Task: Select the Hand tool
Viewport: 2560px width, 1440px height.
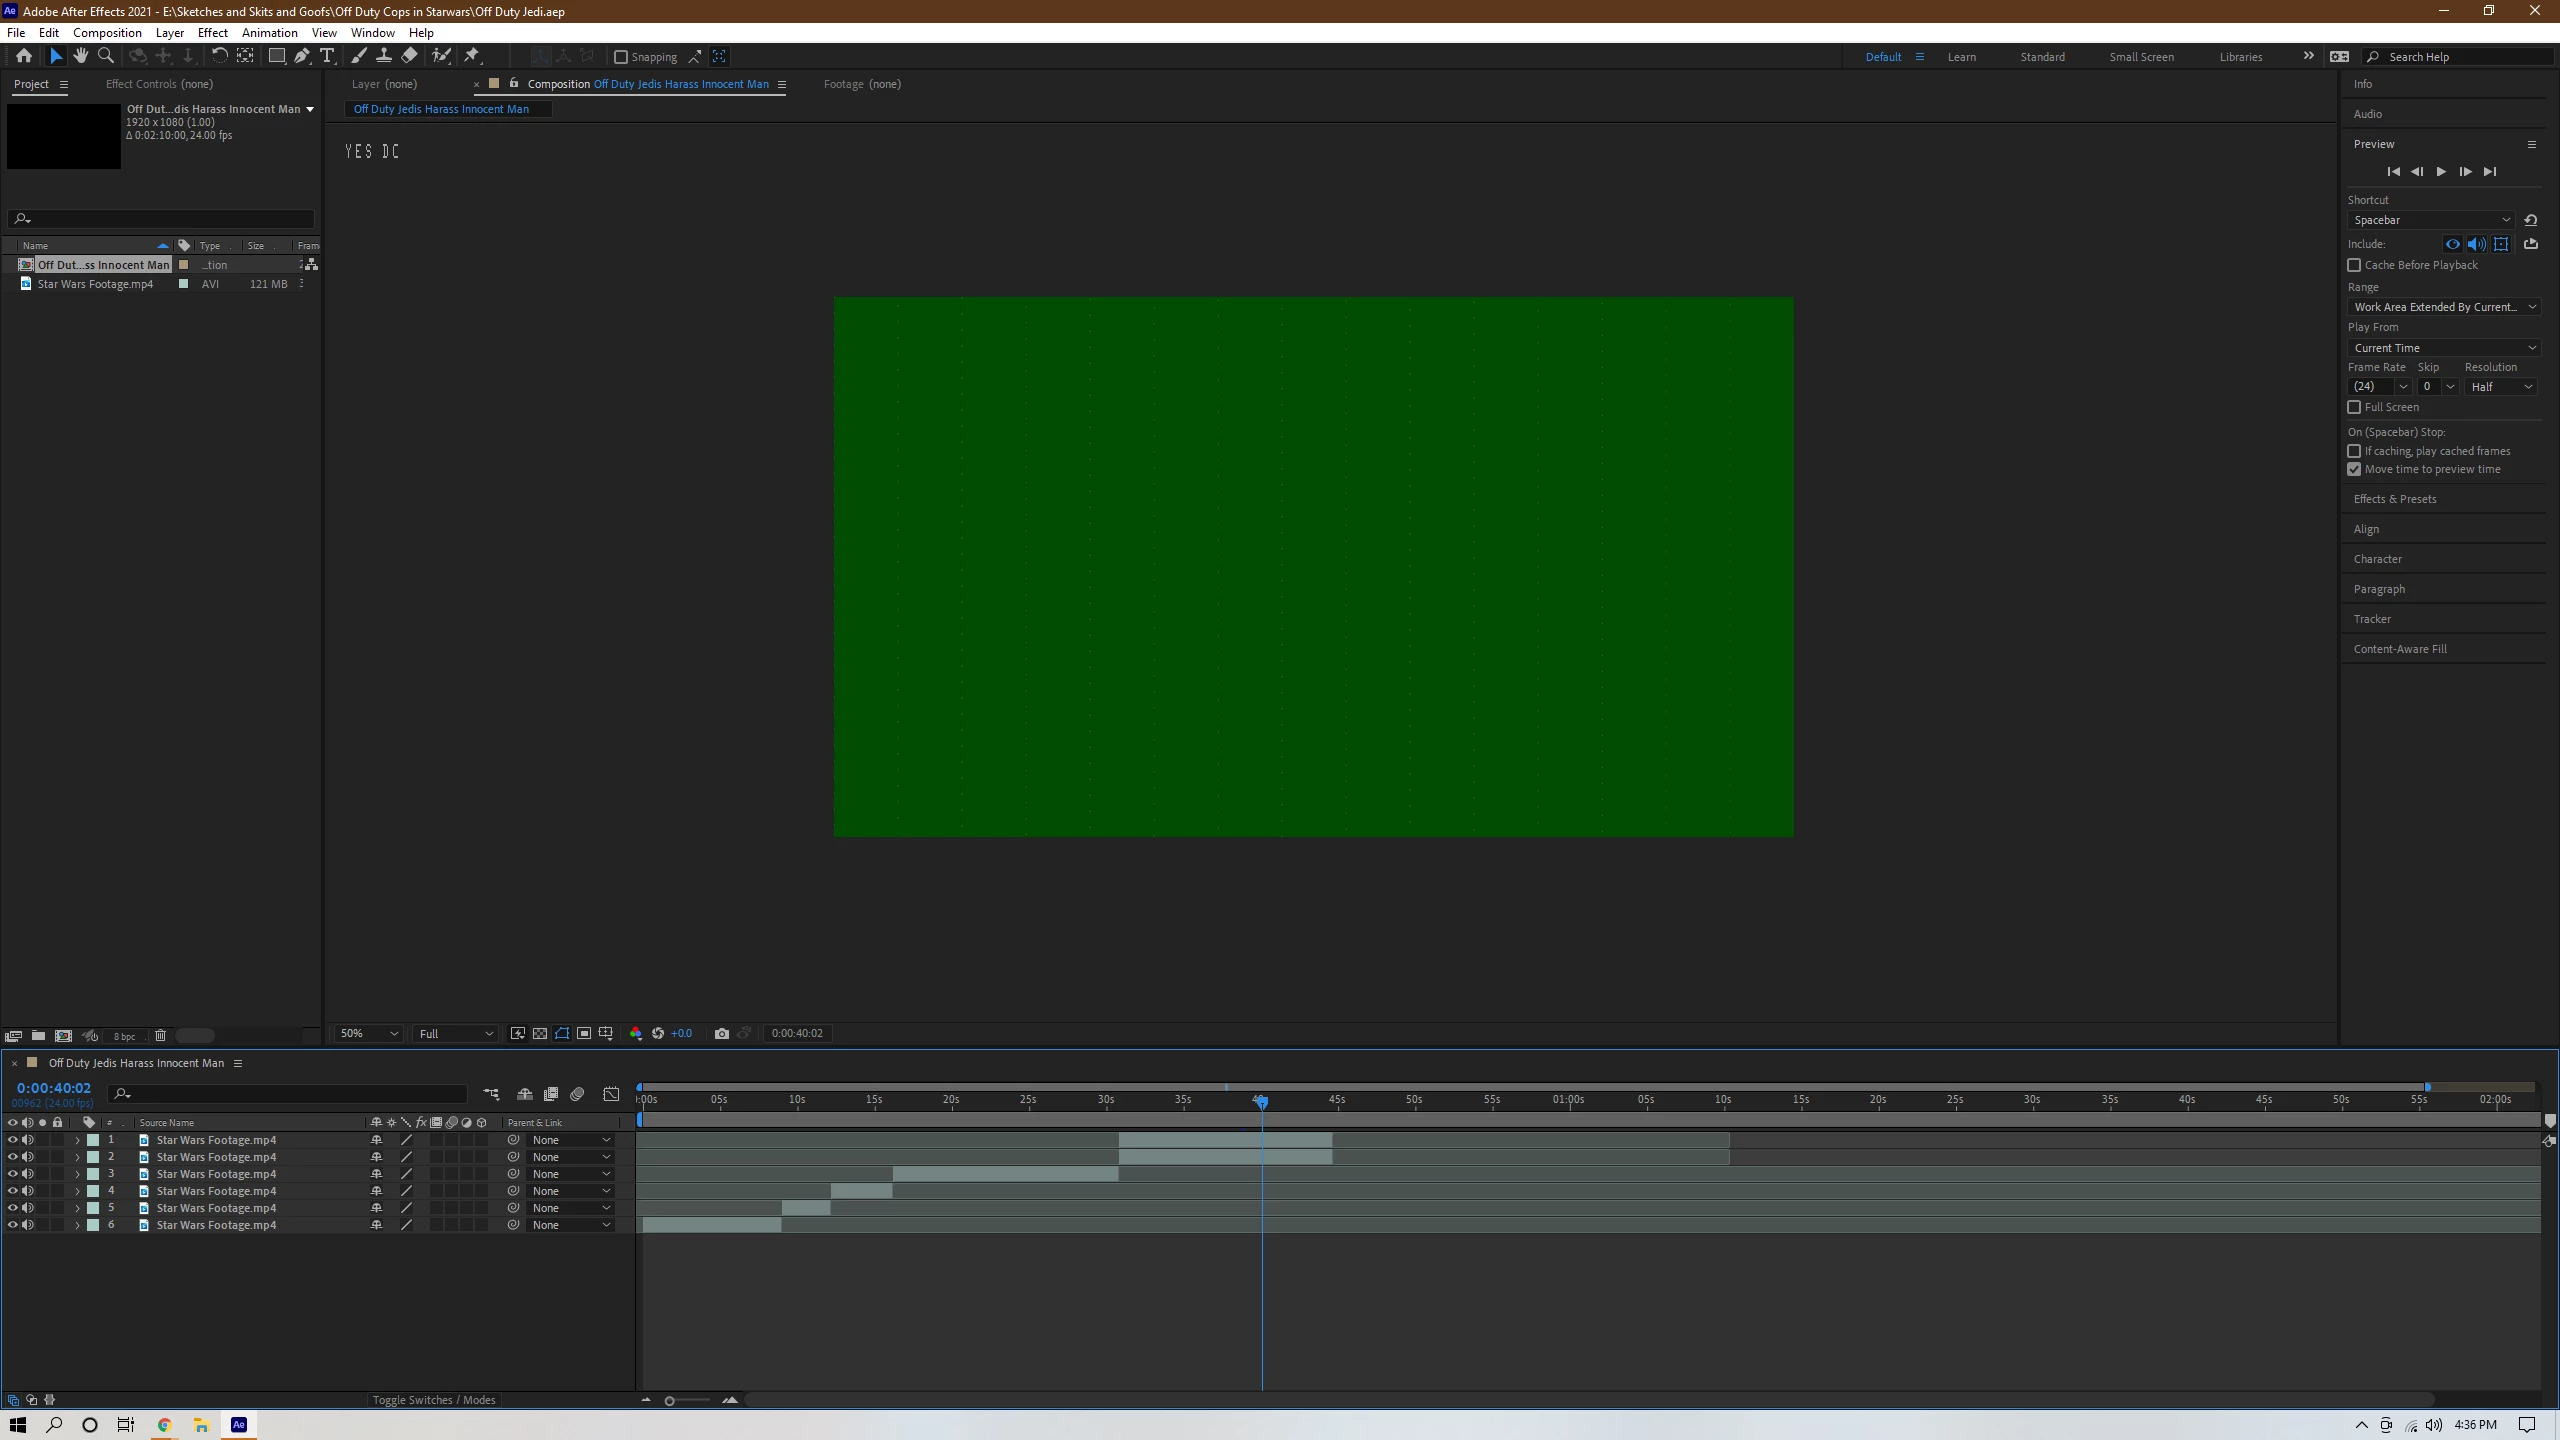Action: pyautogui.click(x=81, y=56)
